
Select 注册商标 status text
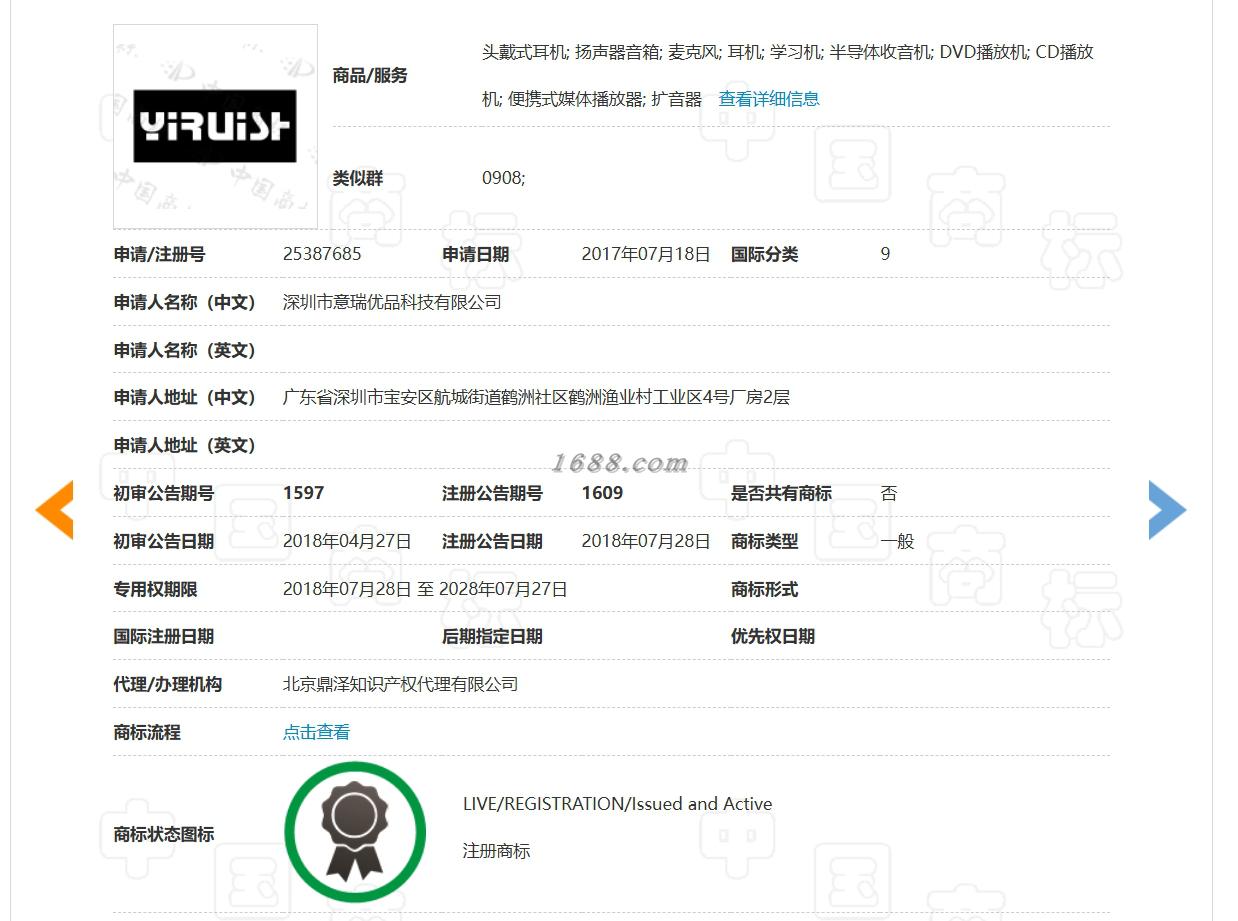coord(496,851)
